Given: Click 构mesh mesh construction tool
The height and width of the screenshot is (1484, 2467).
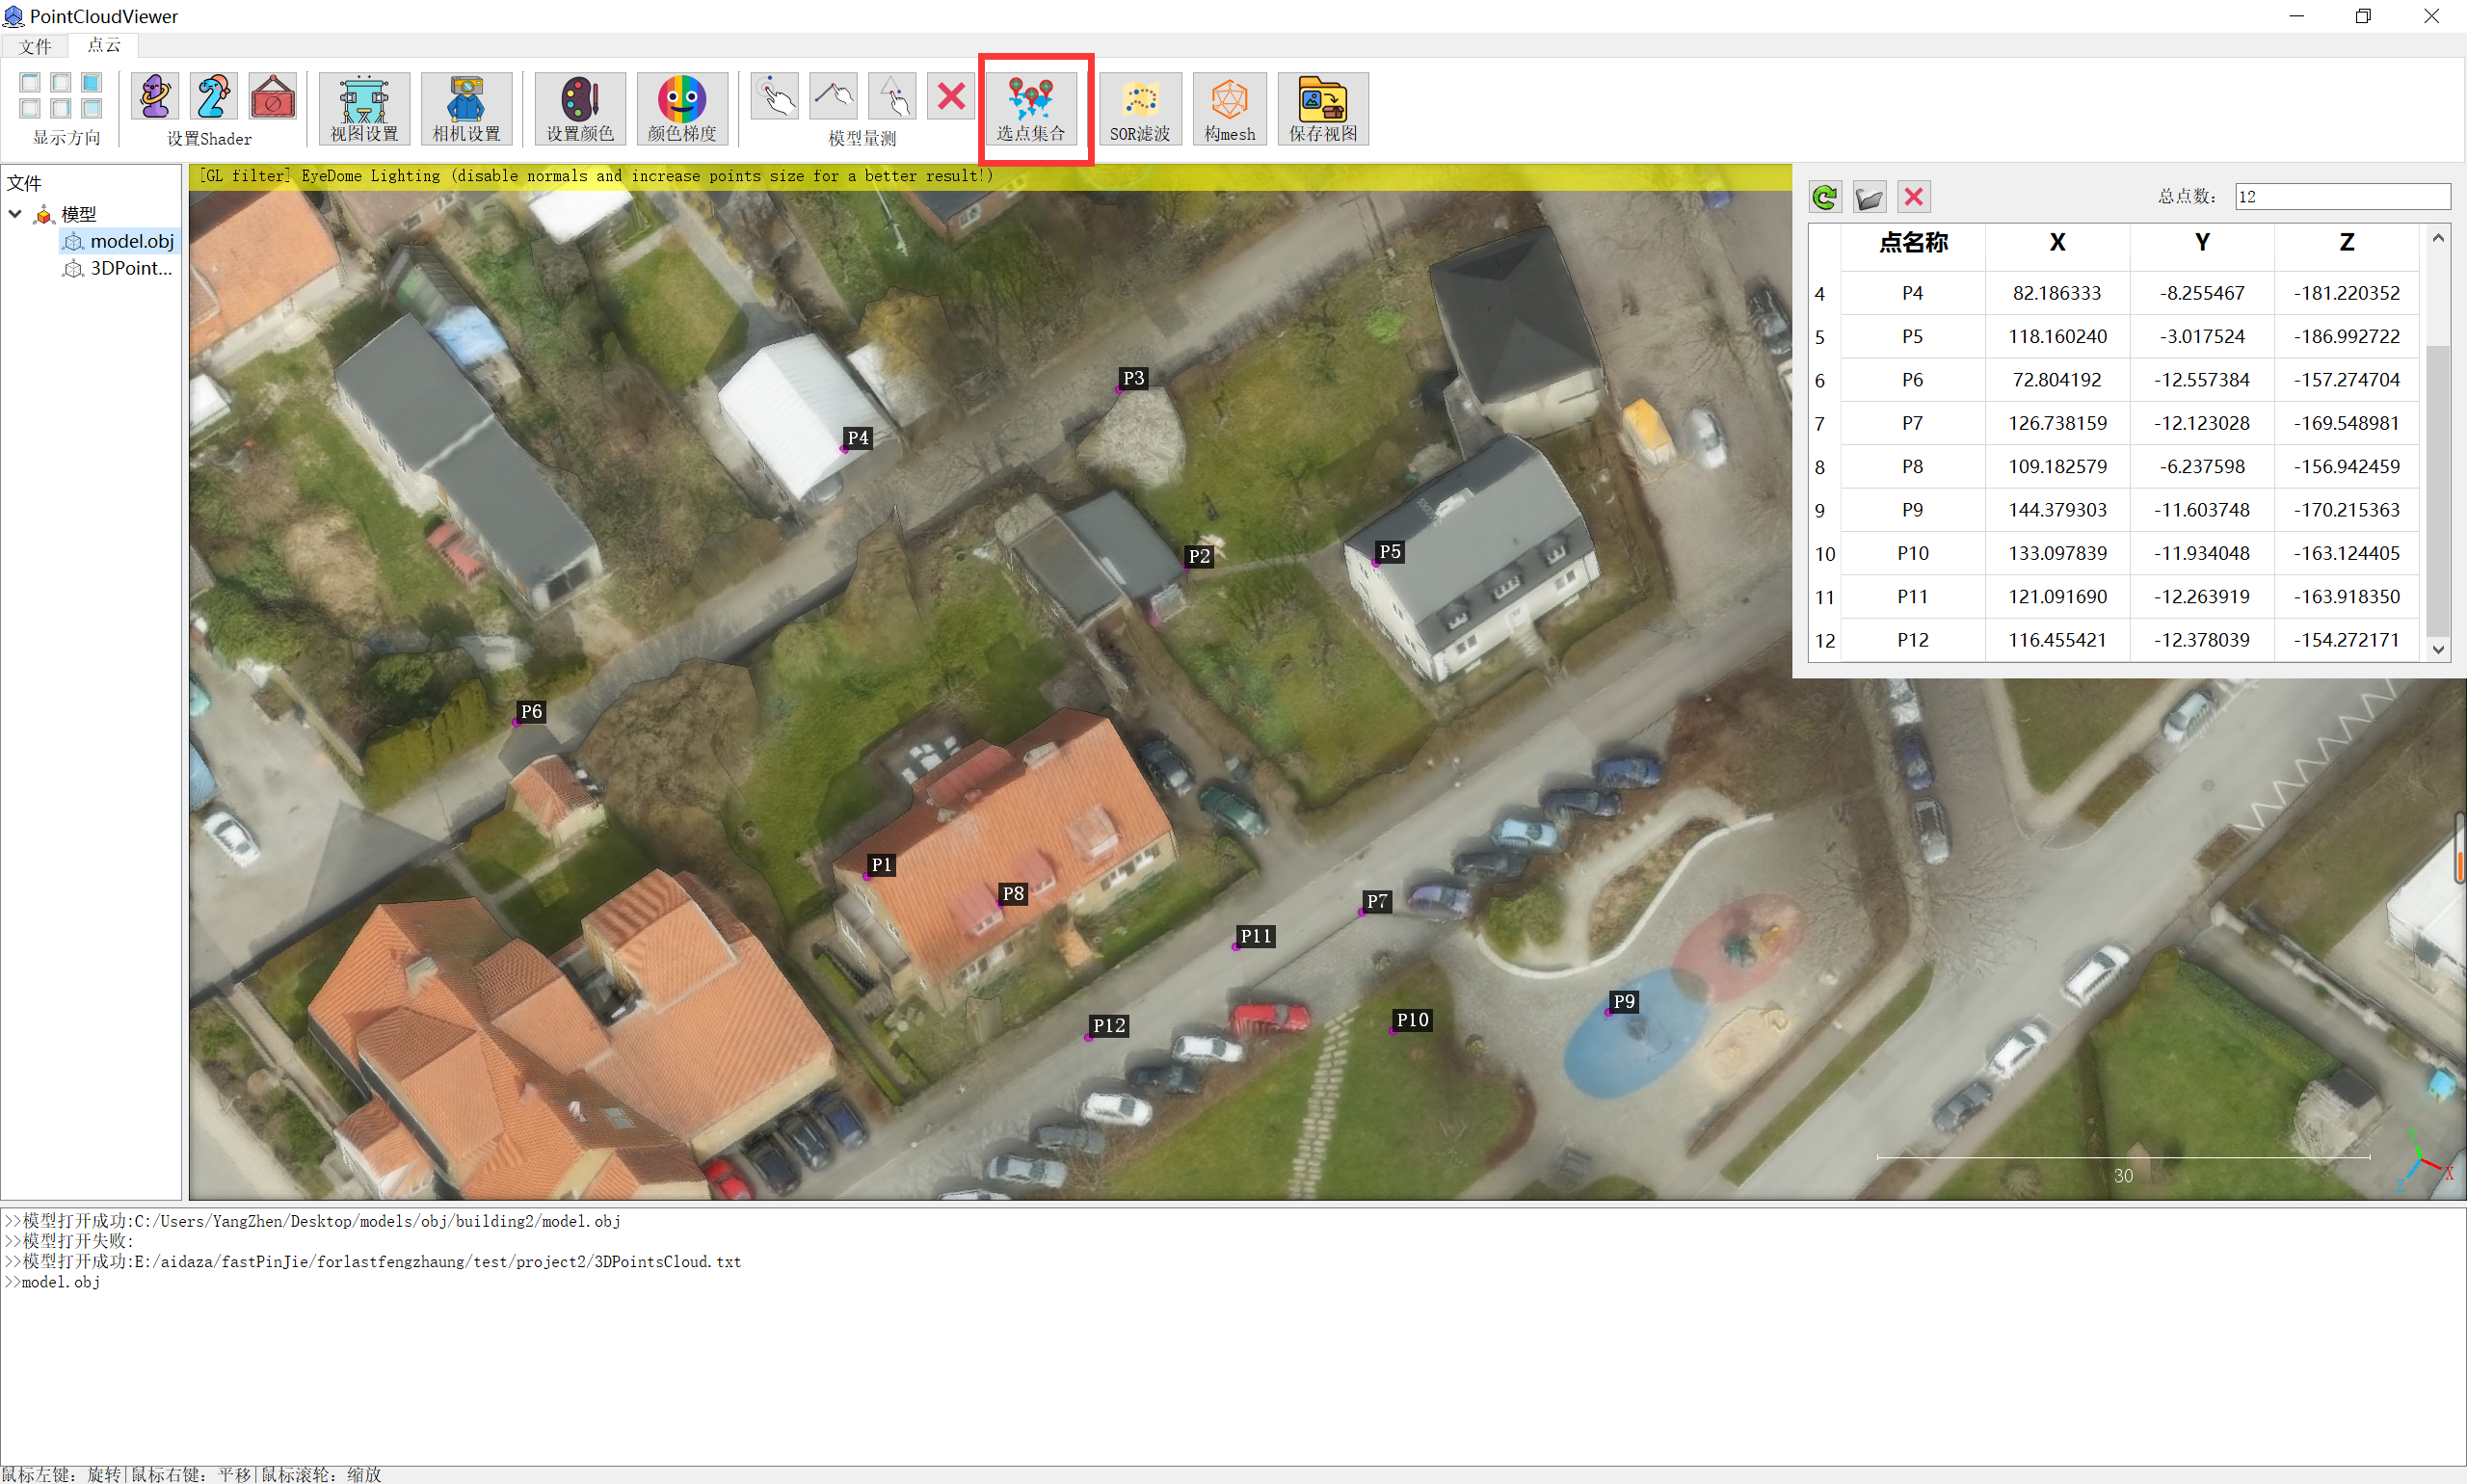Looking at the screenshot, I should pos(1230,108).
